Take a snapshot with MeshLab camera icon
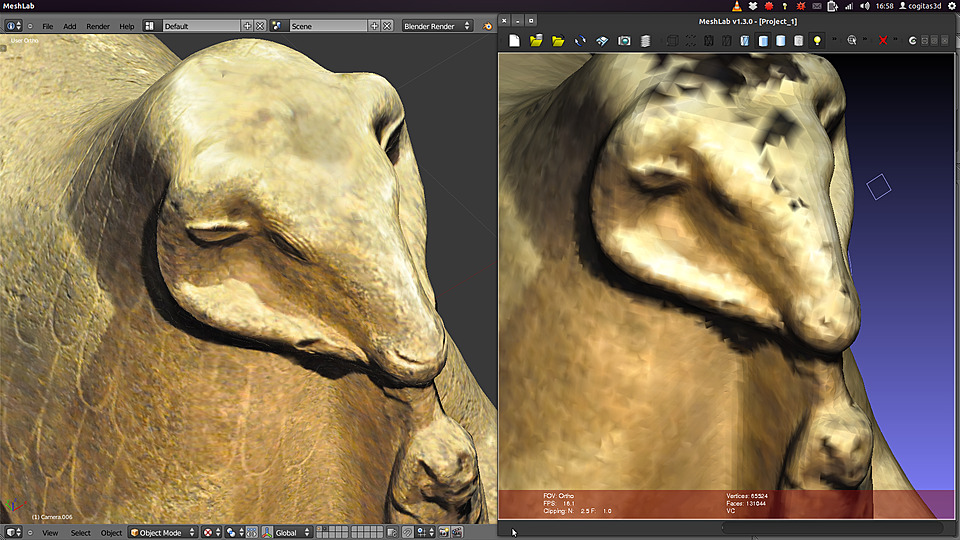The image size is (960, 540). point(624,40)
